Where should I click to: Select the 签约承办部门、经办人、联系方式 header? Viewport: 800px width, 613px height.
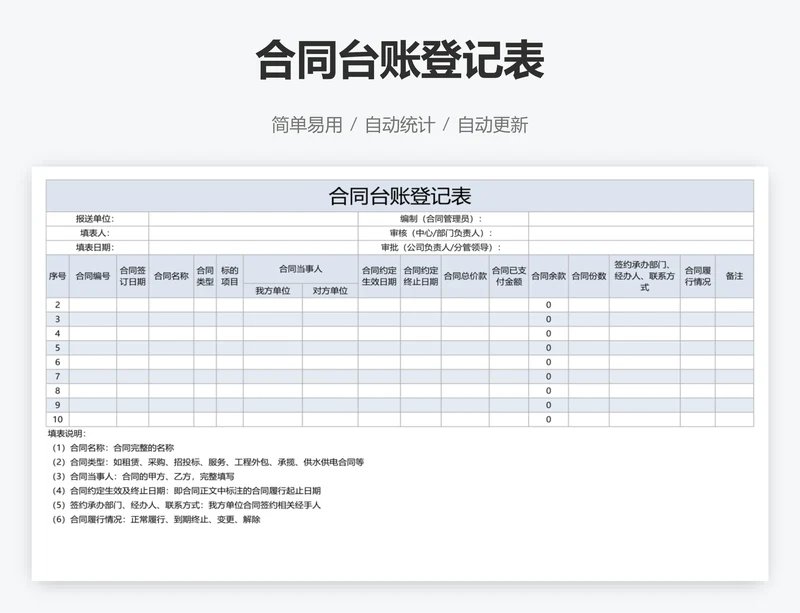pyautogui.click(x=644, y=276)
